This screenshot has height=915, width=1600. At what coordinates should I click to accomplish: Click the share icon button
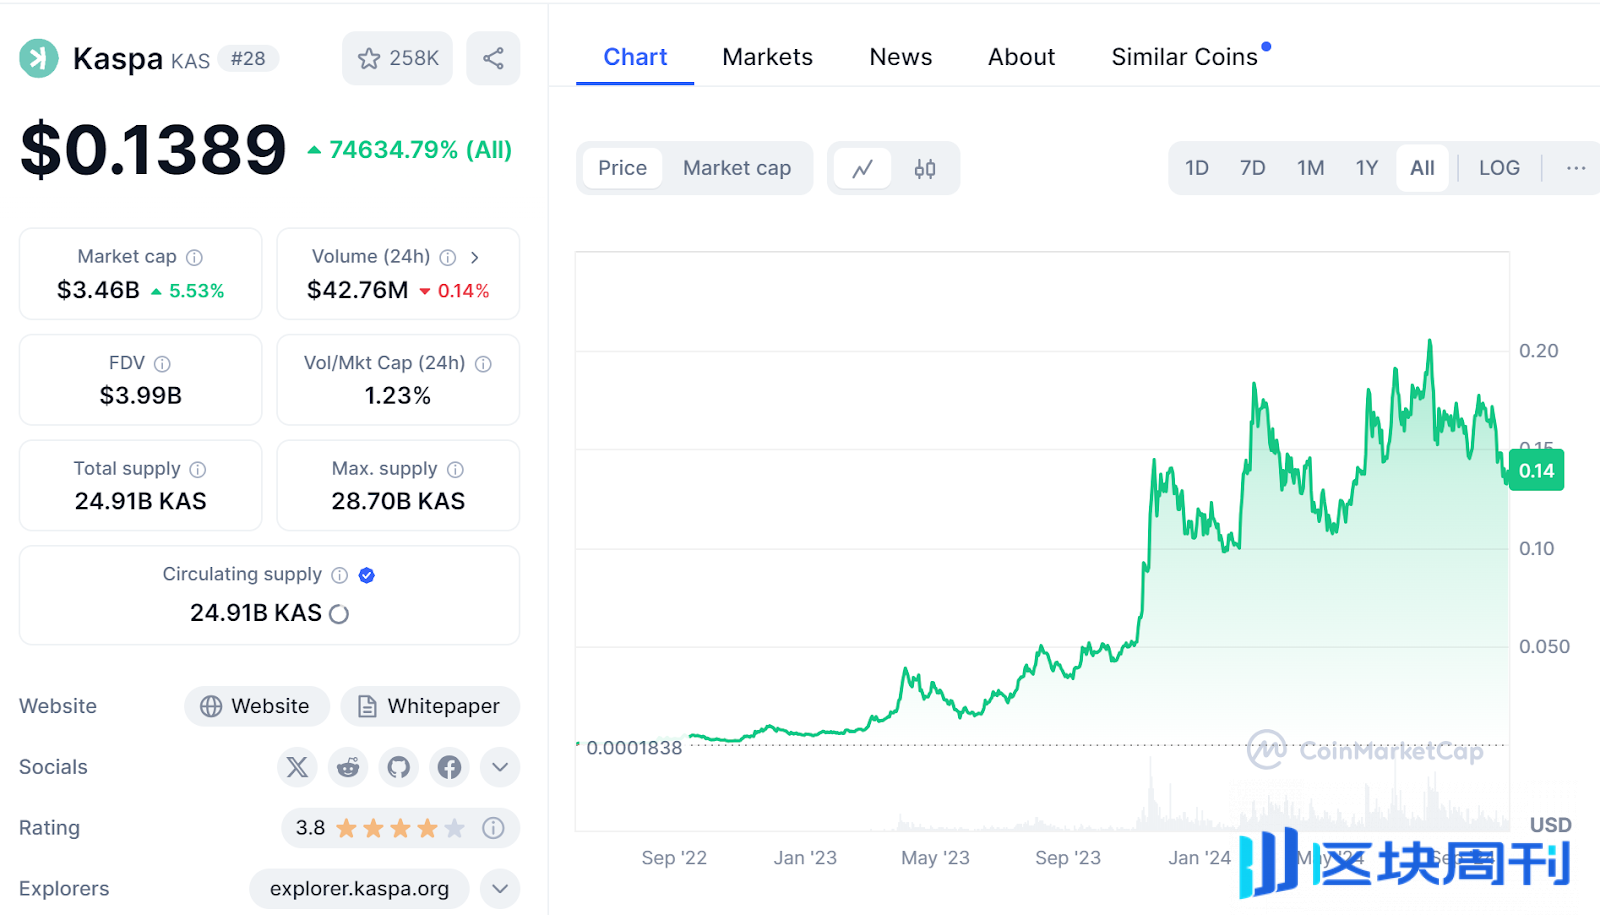[493, 58]
